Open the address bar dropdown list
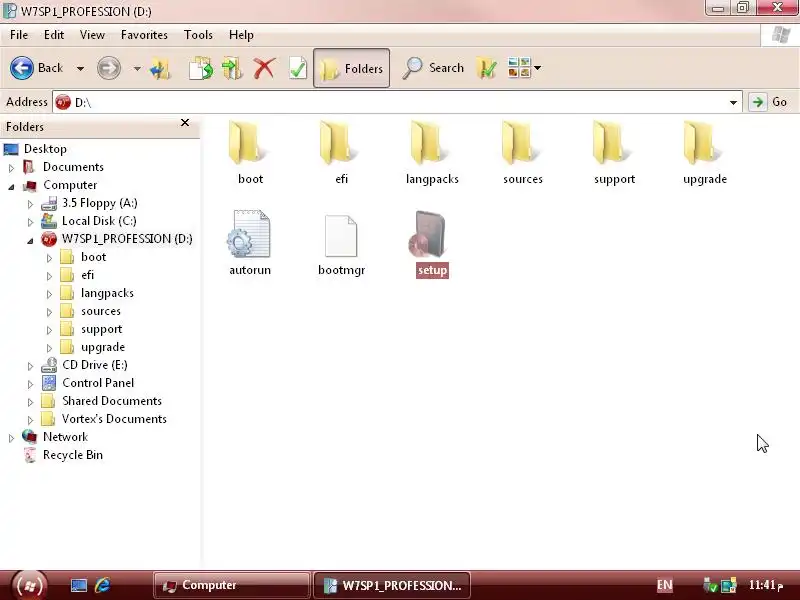The image size is (800, 600). [x=733, y=103]
